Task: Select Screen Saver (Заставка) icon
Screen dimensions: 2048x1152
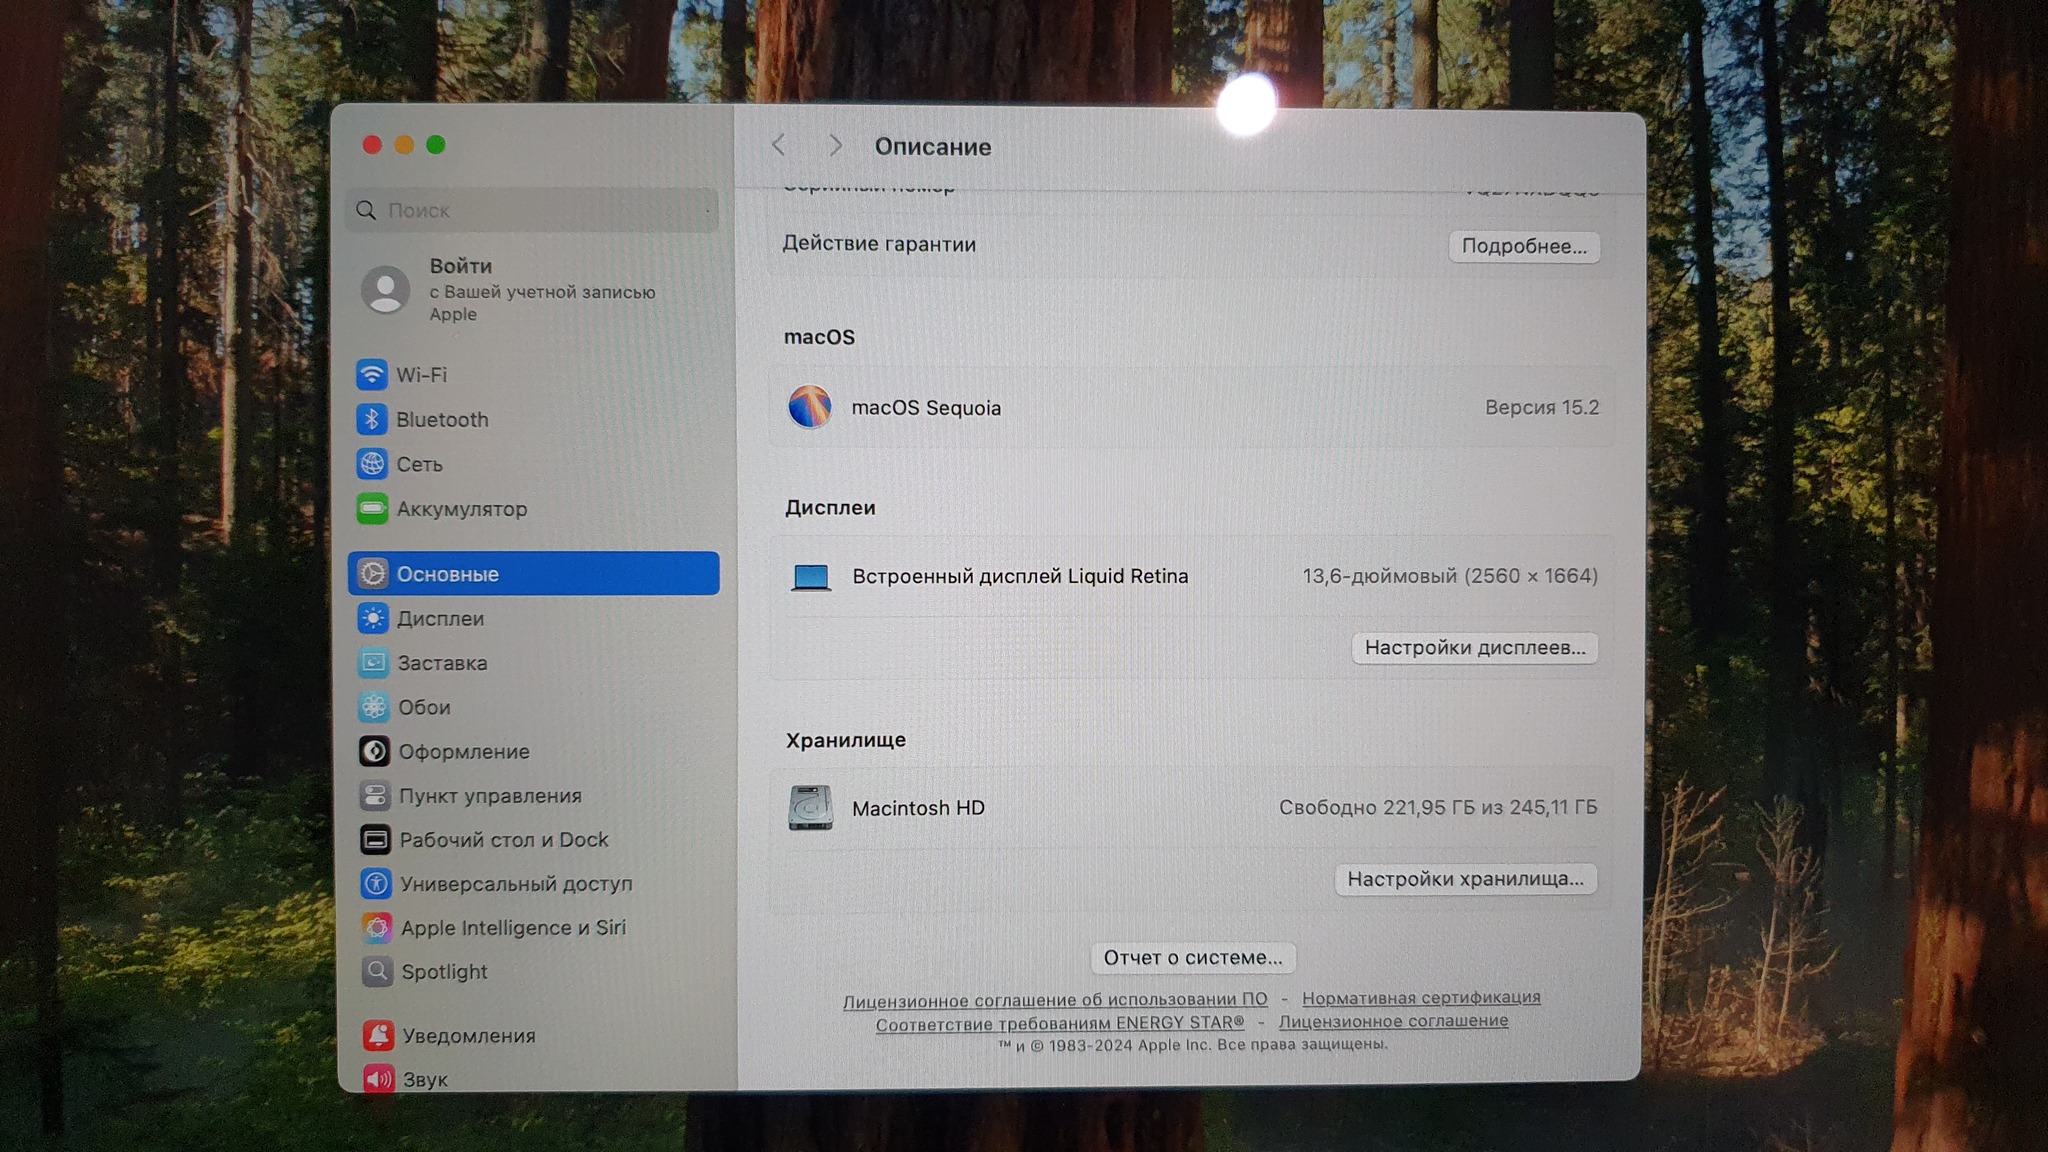Action: [x=373, y=663]
